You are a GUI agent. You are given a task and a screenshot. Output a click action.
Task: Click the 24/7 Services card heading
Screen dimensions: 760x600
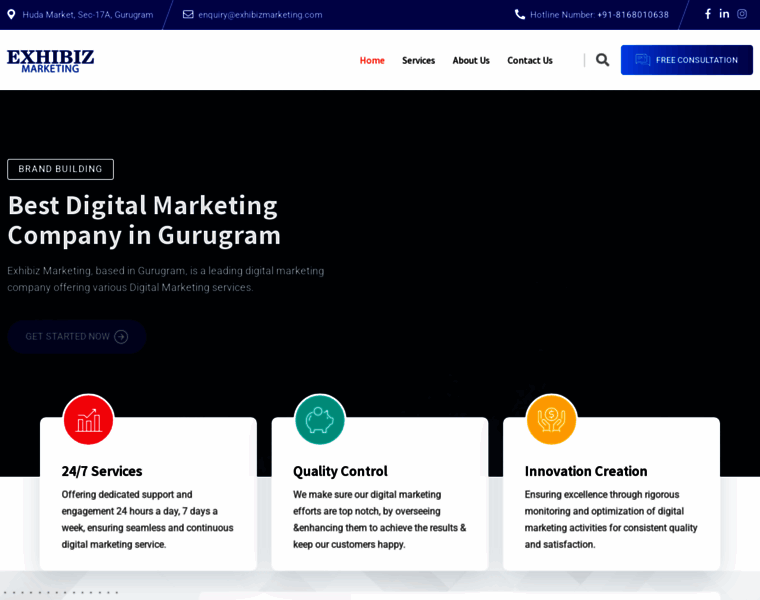[x=102, y=471]
